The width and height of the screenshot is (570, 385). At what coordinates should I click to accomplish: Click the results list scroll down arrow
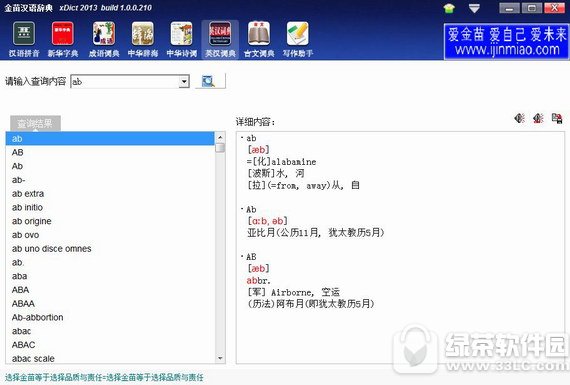220,358
